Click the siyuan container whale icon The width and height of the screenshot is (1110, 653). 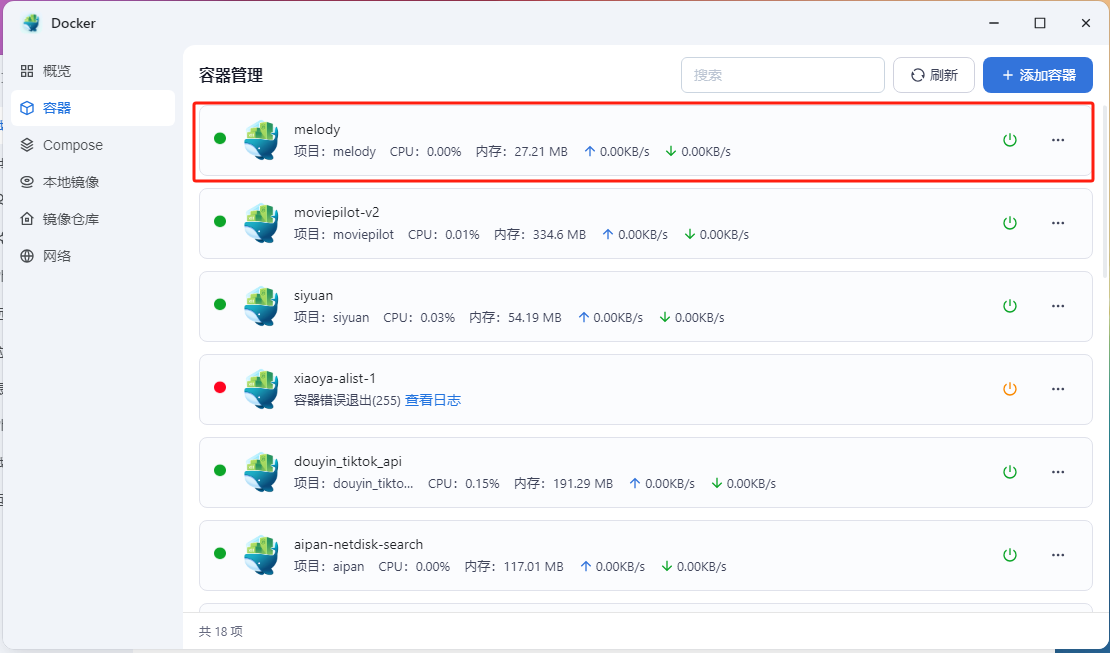click(261, 305)
